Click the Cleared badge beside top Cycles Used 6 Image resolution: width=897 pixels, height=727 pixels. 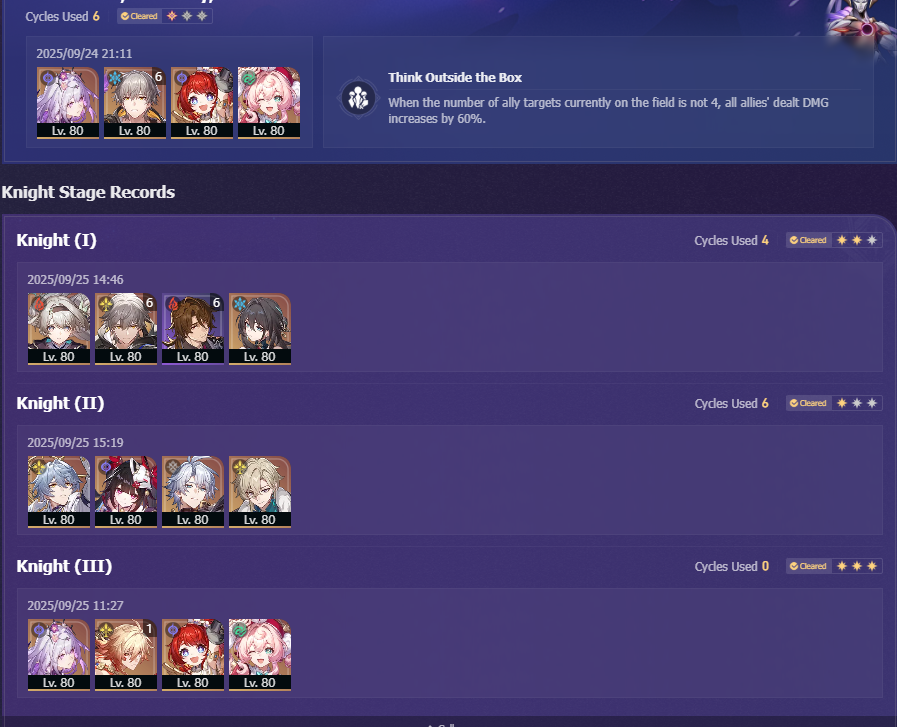pos(140,16)
